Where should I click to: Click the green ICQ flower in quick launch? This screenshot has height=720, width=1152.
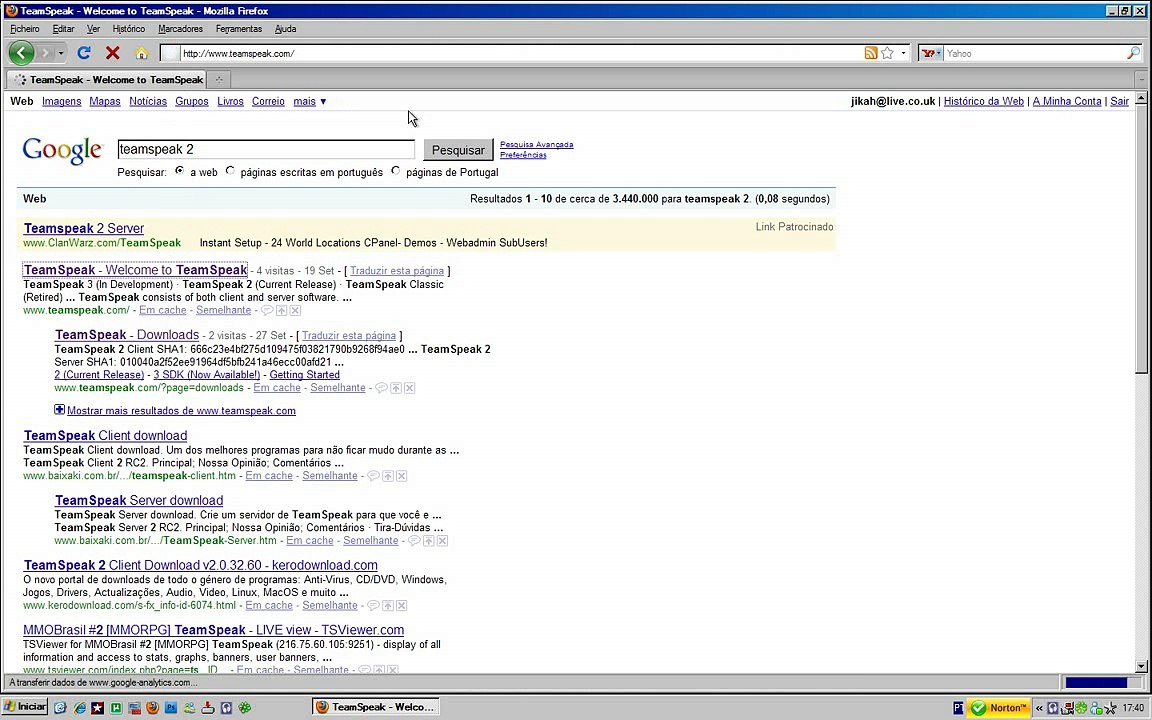tap(245, 708)
